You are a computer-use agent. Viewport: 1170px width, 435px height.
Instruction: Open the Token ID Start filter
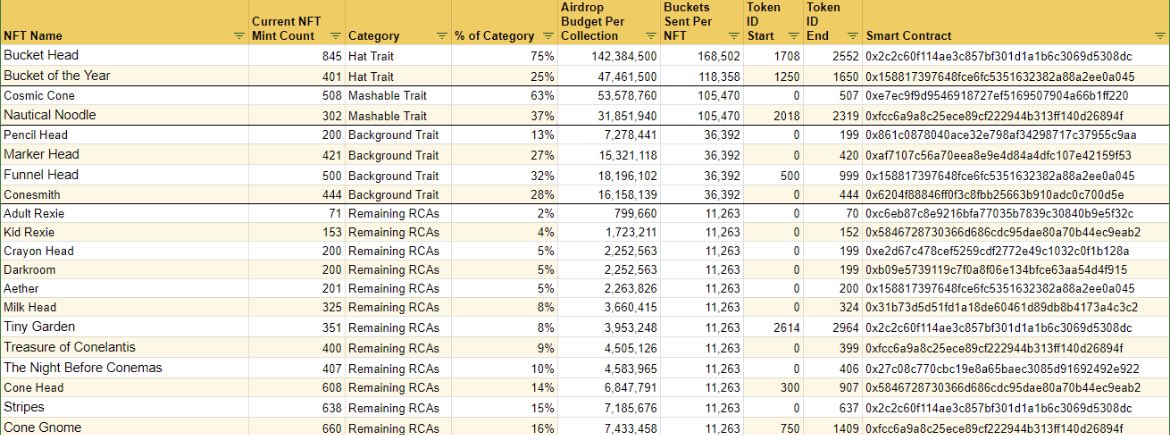point(794,36)
